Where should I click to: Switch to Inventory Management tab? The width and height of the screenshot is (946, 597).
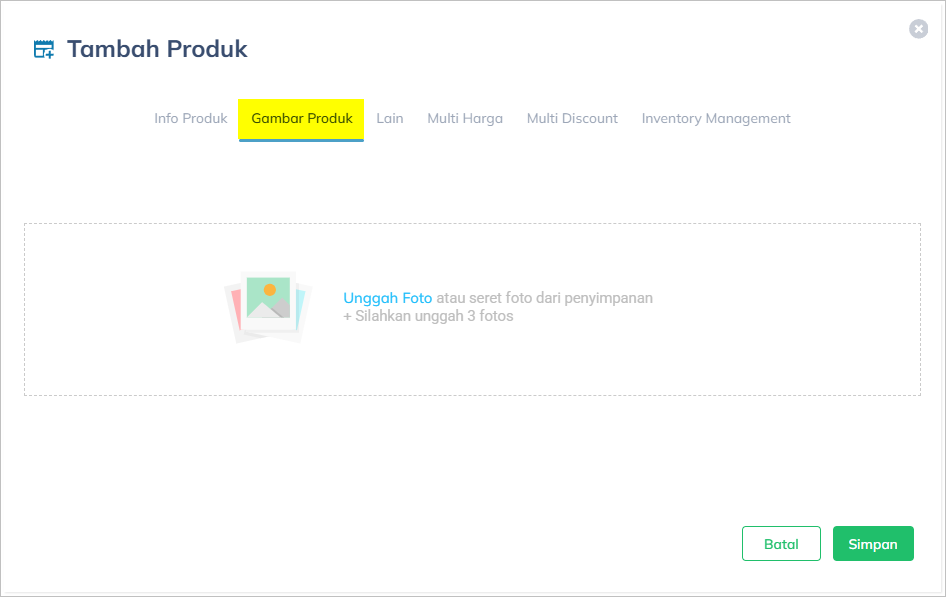pos(716,118)
